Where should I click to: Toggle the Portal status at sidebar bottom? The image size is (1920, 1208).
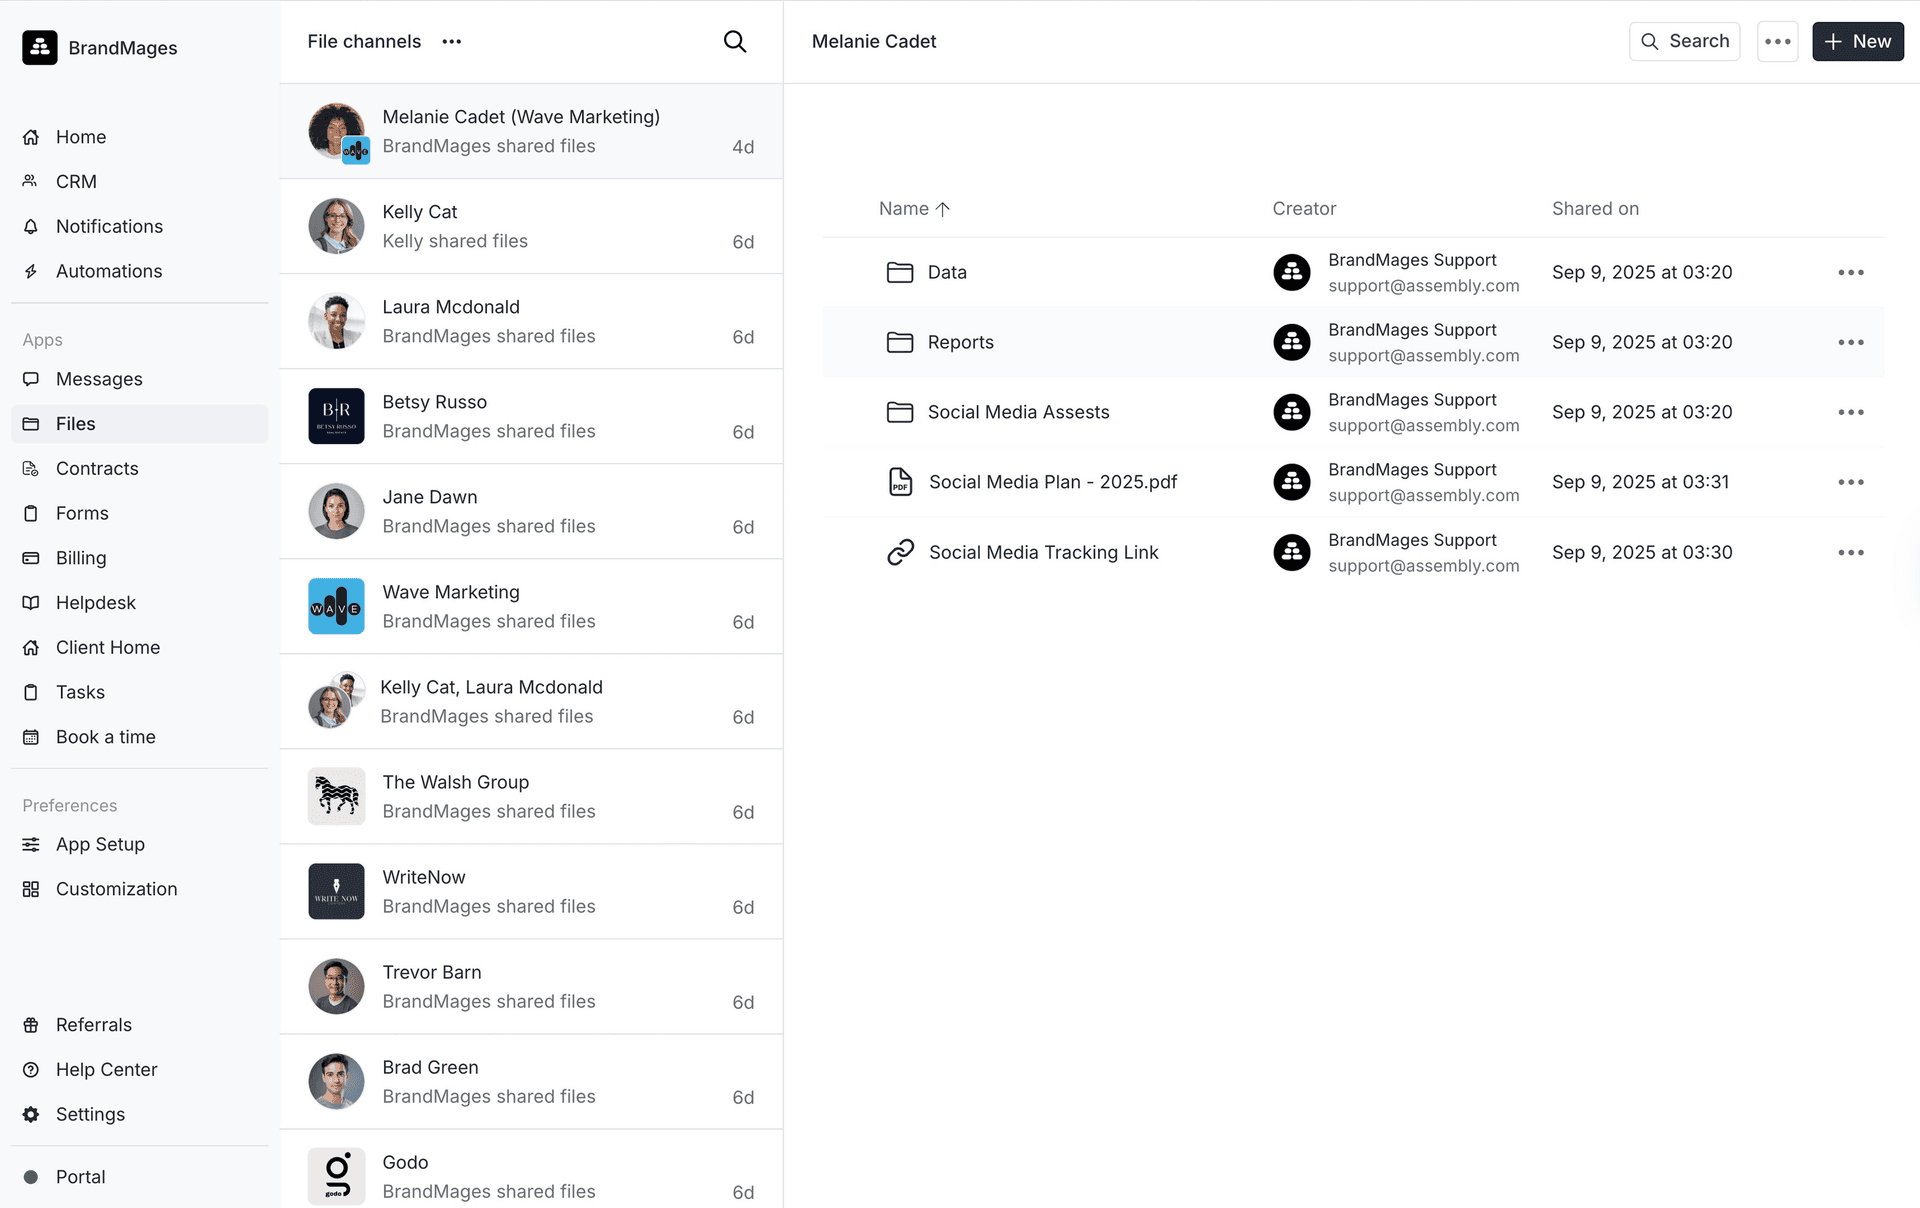pyautogui.click(x=31, y=1177)
